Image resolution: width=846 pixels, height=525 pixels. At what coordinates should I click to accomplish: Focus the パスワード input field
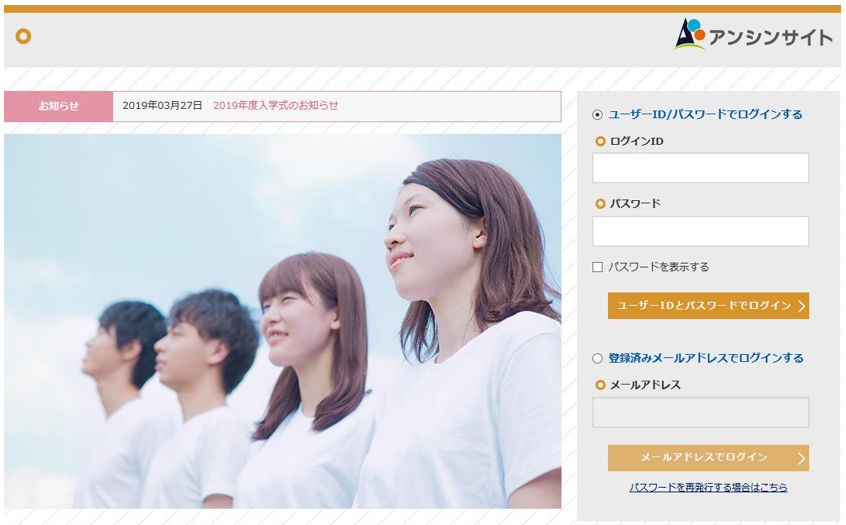point(700,231)
